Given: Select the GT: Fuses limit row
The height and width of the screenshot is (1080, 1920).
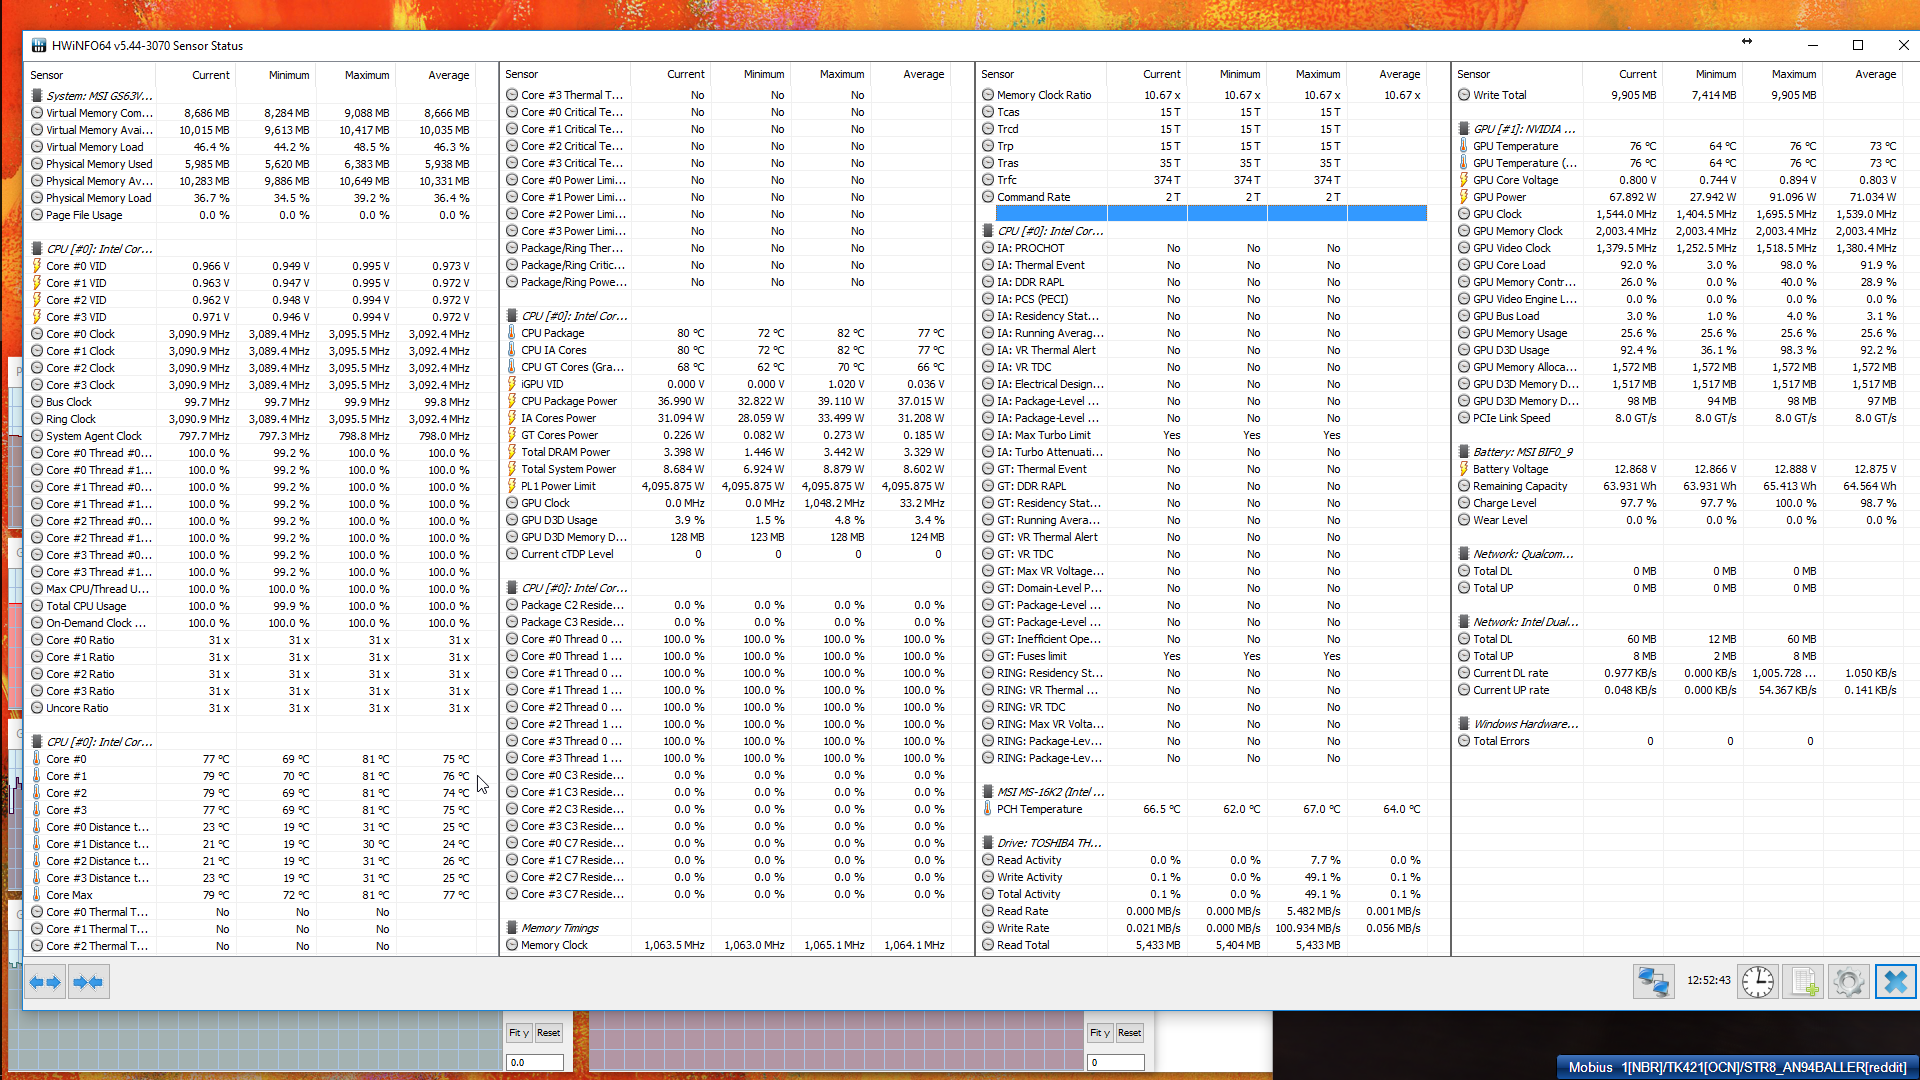Looking at the screenshot, I should (1203, 656).
